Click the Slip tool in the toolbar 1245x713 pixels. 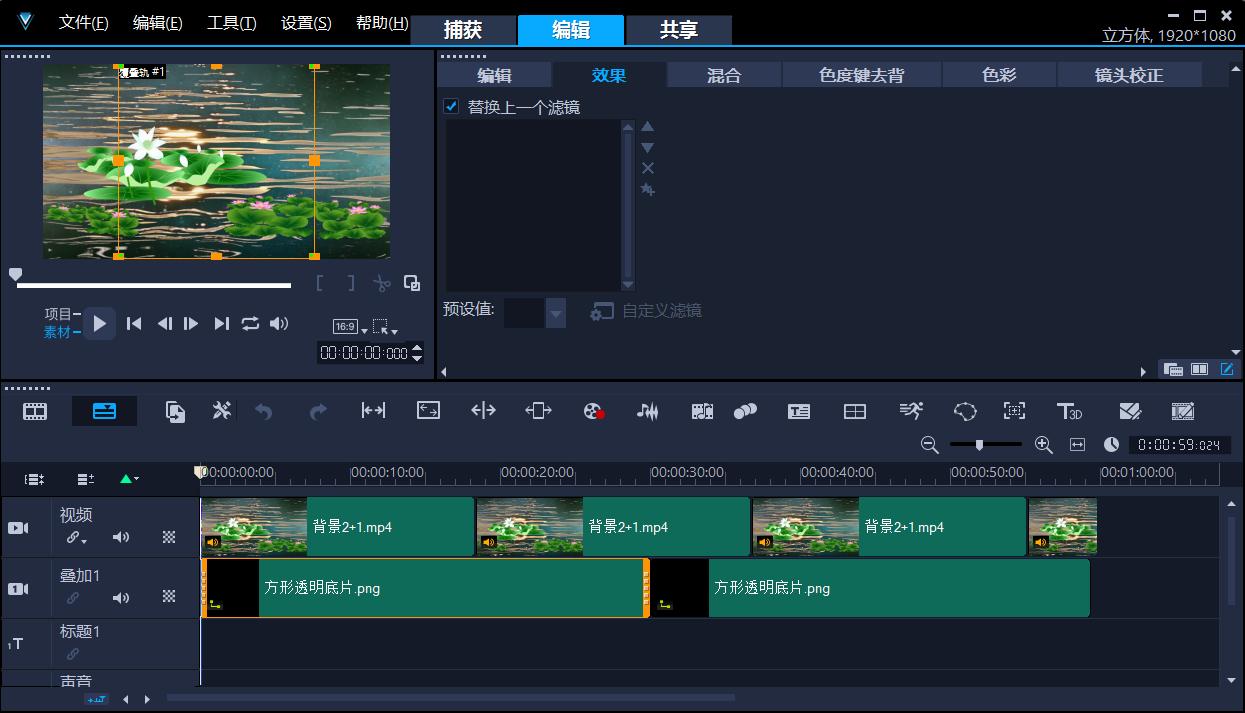pyautogui.click(x=373, y=411)
